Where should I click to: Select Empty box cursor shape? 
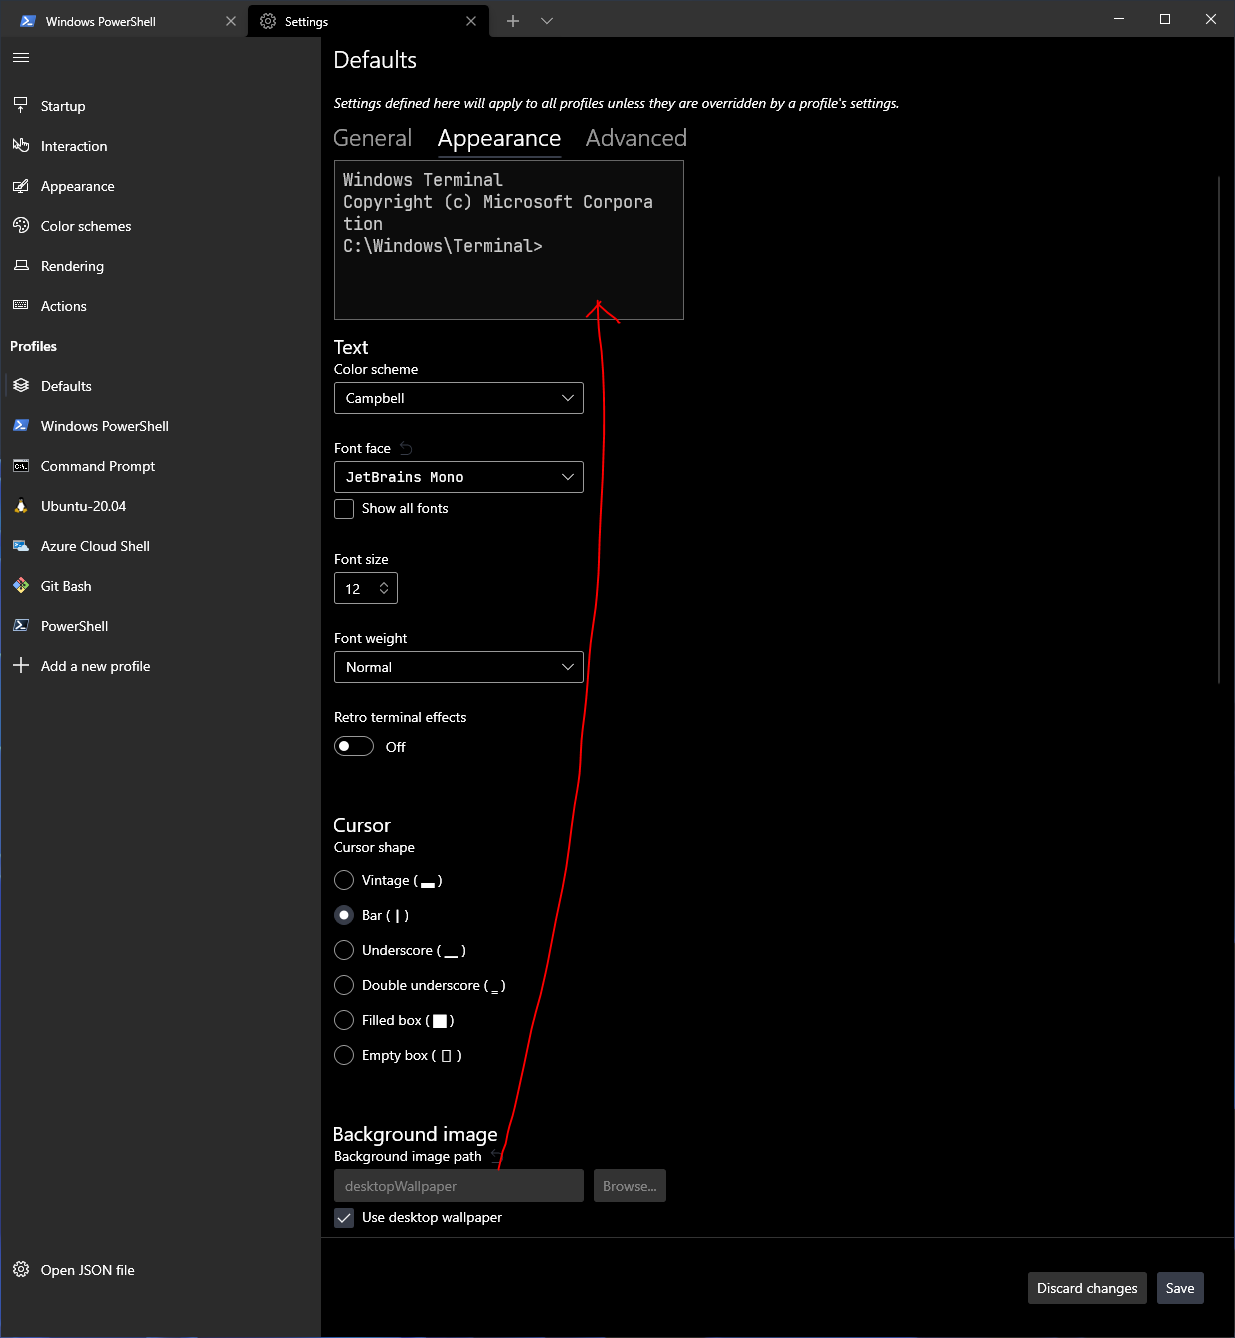click(x=344, y=1055)
